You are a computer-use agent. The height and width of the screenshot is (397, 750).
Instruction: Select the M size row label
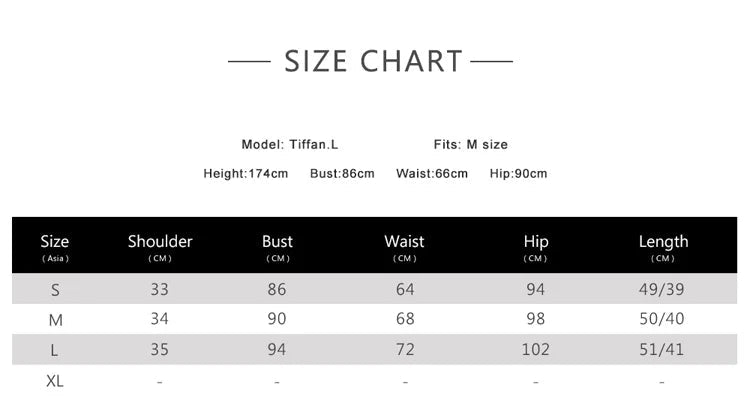coord(55,320)
